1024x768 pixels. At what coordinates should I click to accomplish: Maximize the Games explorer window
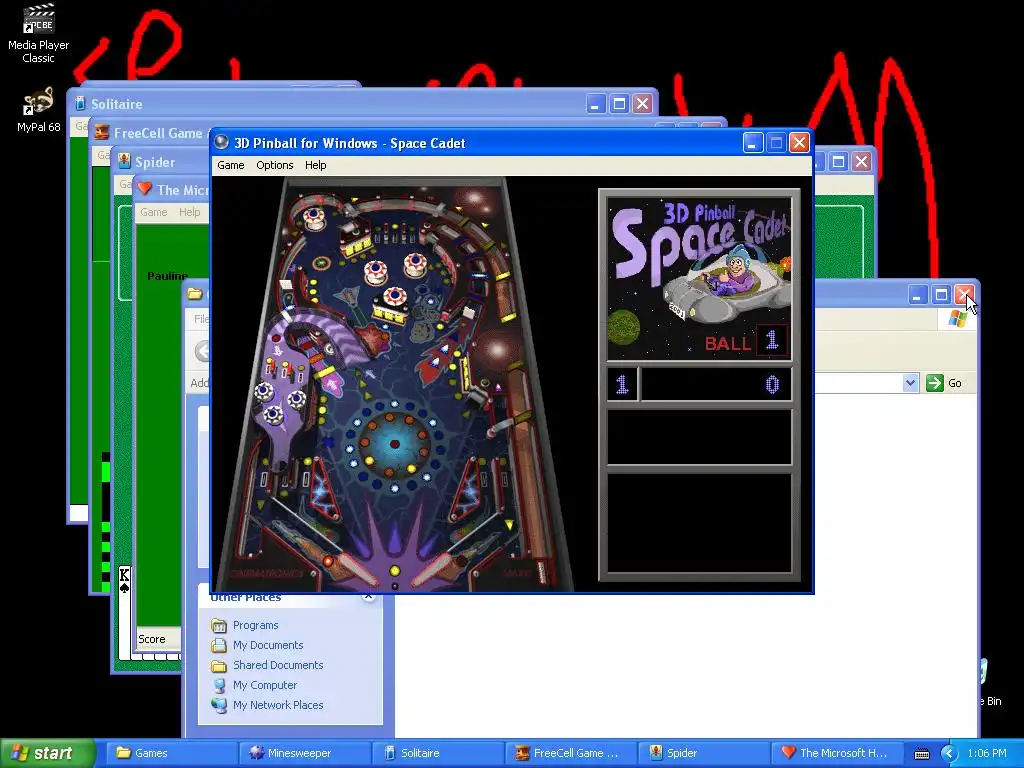(x=941, y=295)
